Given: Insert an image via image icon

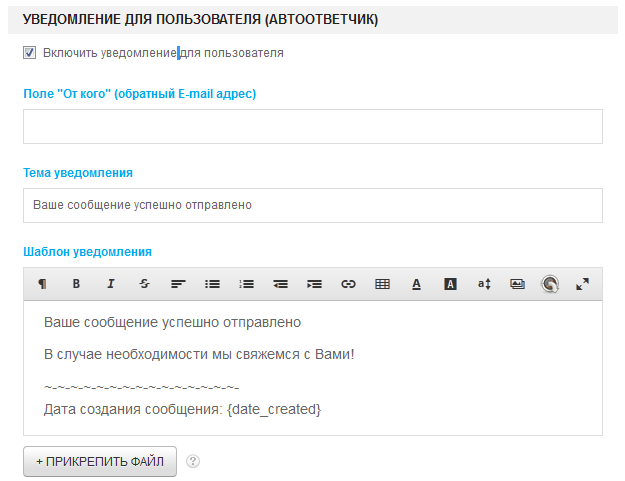Looking at the screenshot, I should coord(517,284).
